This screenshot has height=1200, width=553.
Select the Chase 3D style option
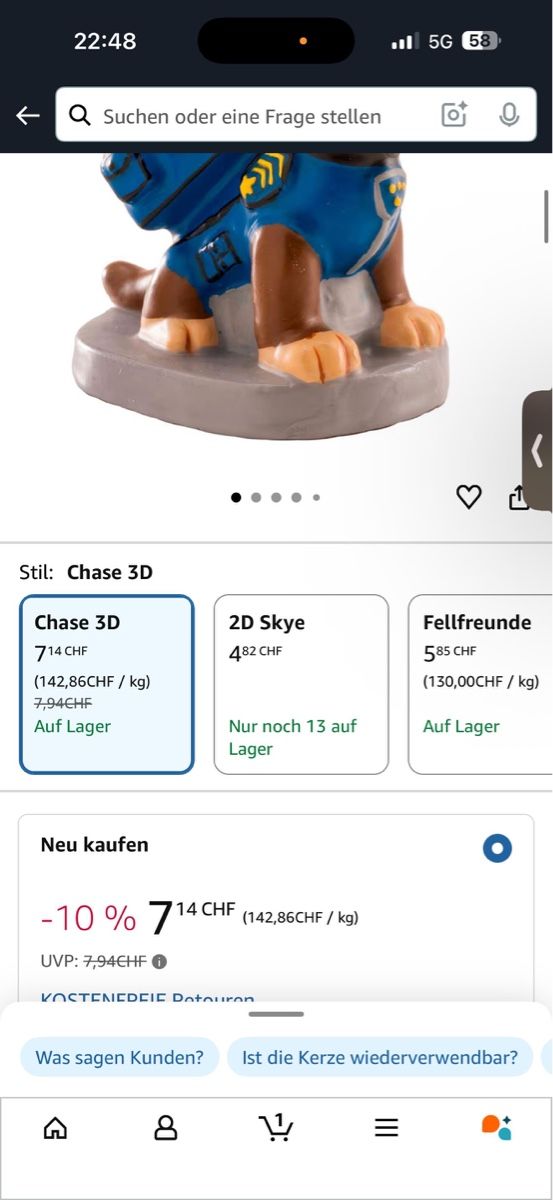pos(106,685)
